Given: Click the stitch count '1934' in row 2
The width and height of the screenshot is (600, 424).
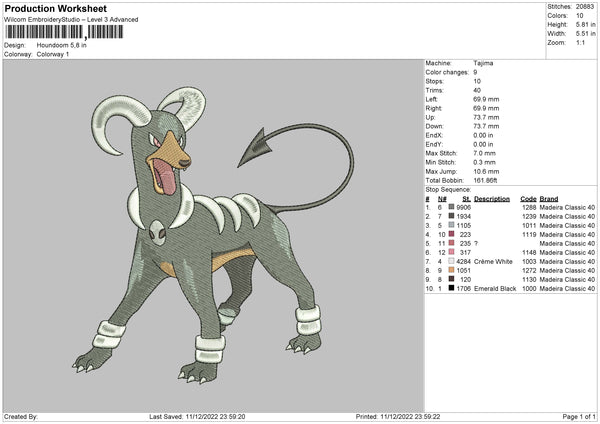Looking at the screenshot, I should 463,217.
